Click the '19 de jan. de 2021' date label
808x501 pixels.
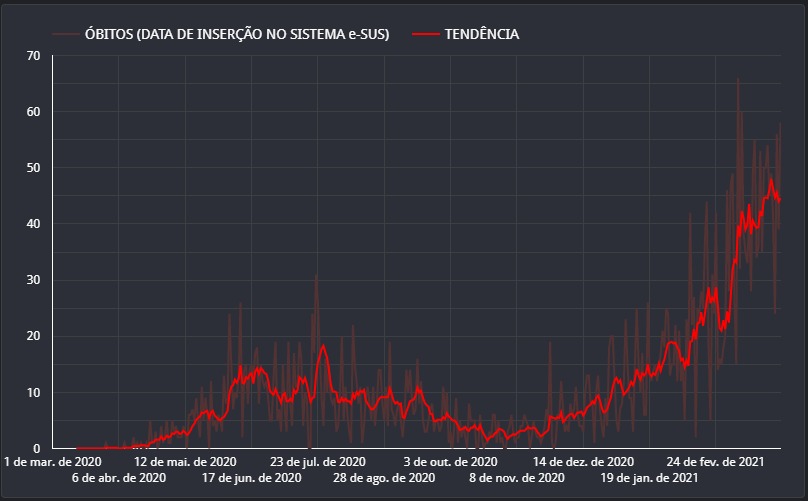(649, 479)
